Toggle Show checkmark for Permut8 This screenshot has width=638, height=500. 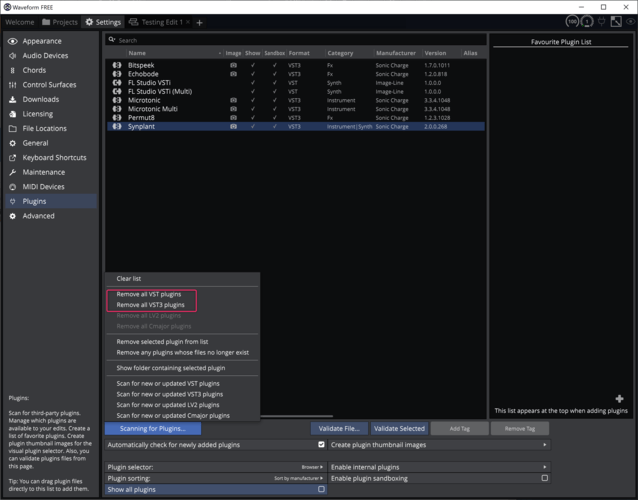[x=253, y=118]
